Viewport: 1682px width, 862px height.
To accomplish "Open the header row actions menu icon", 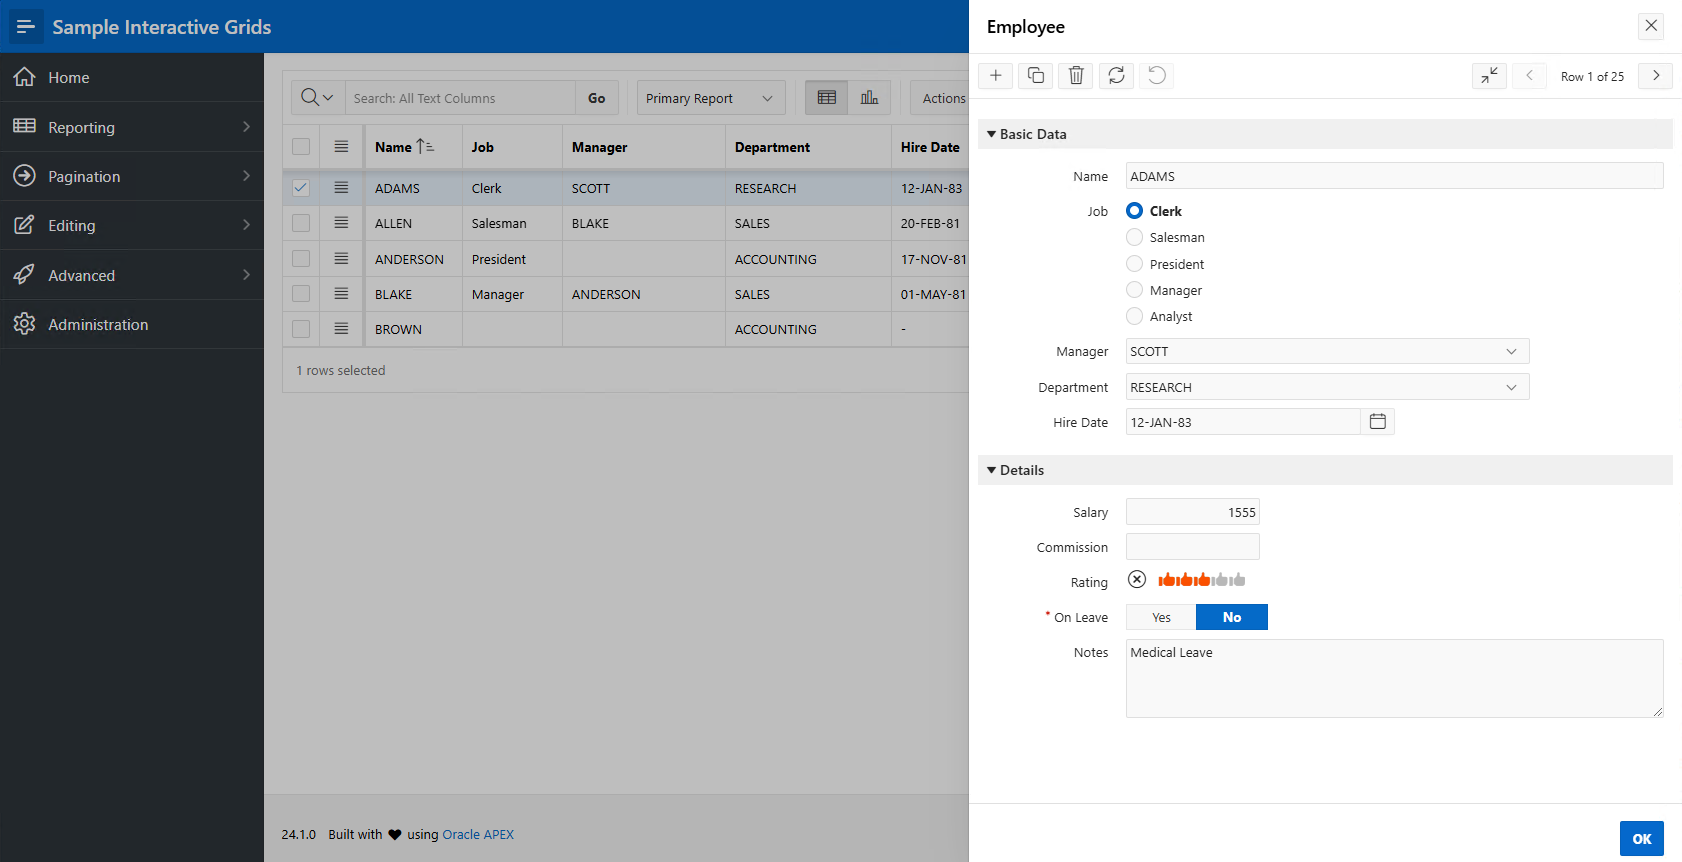I will coord(341,147).
